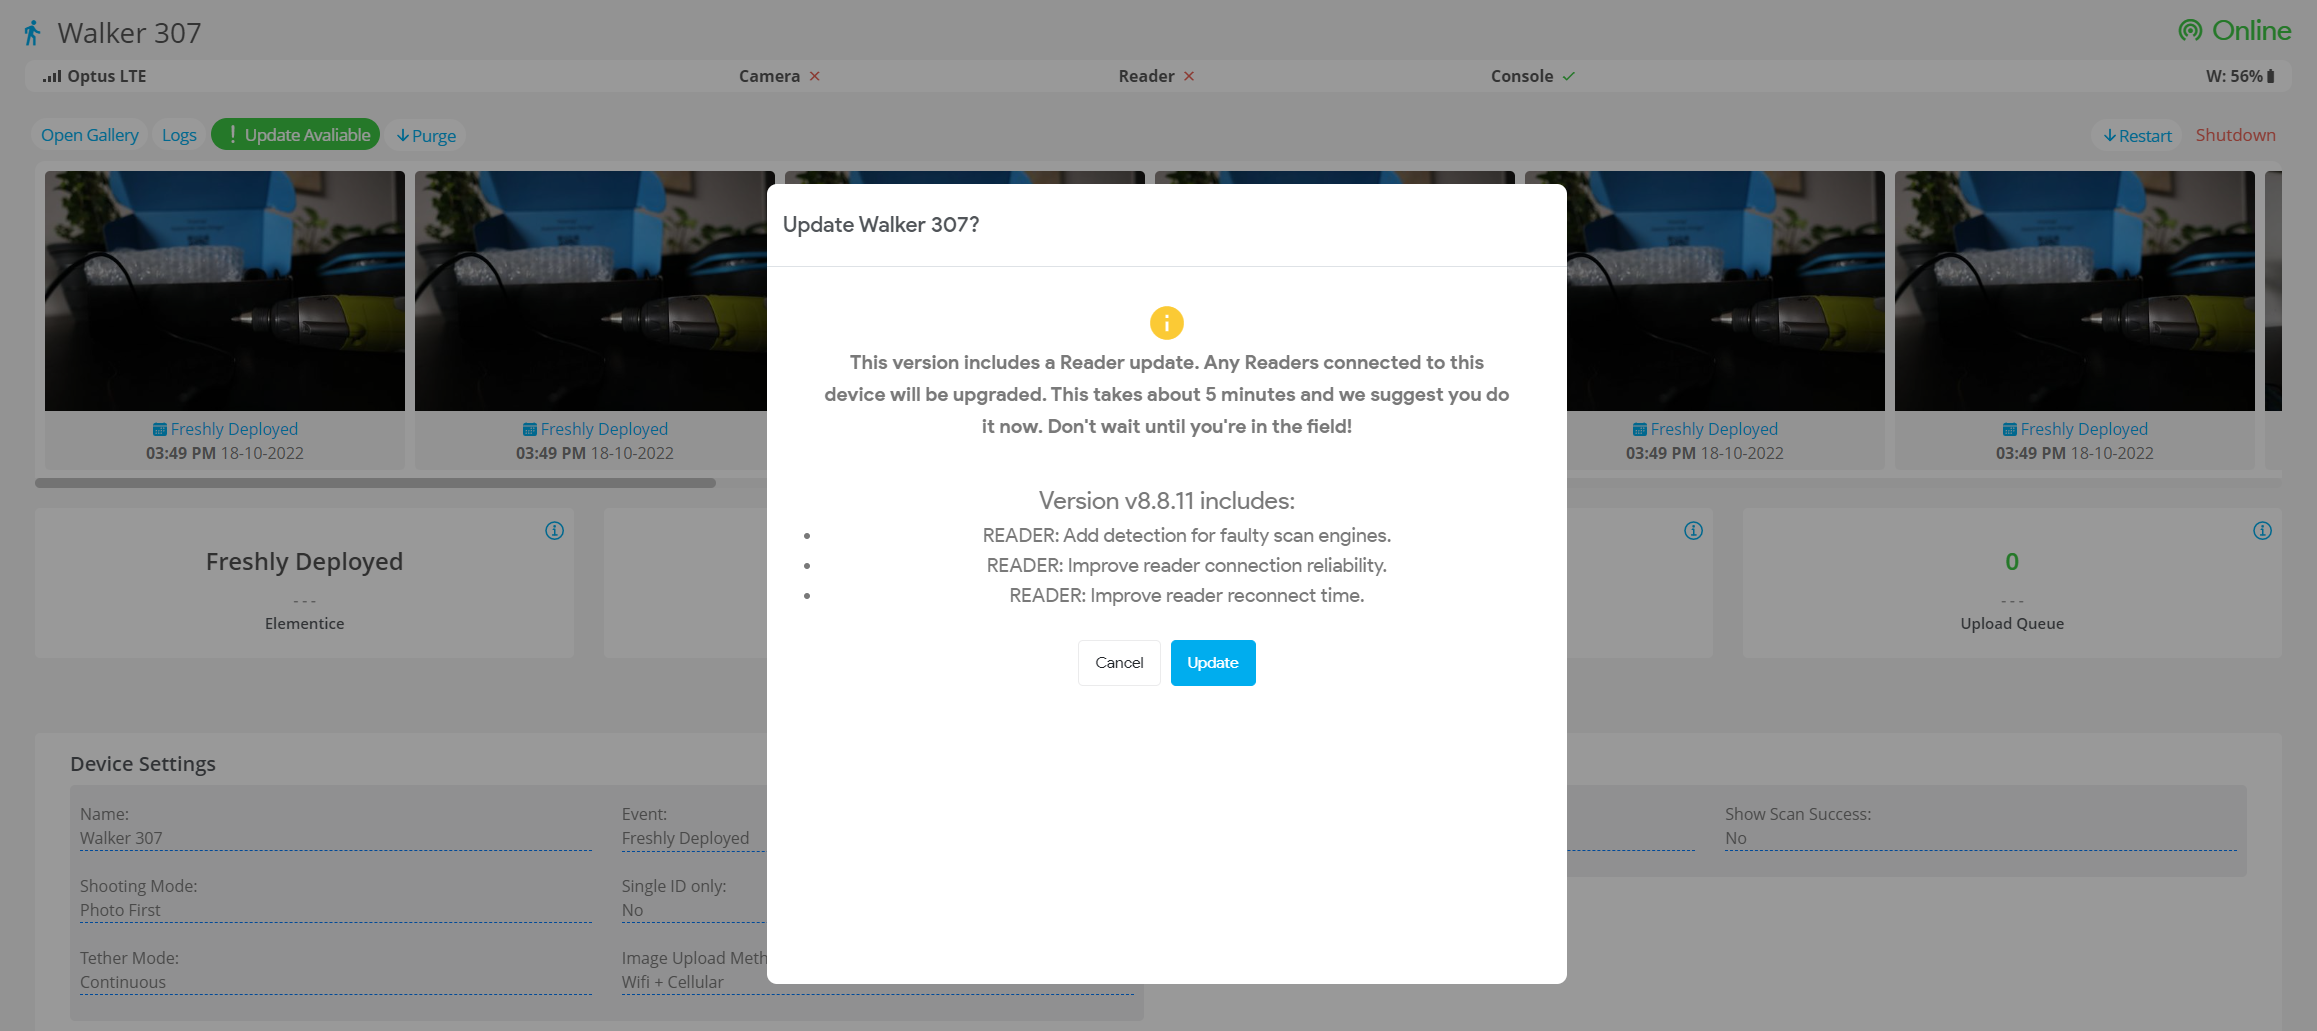Open info icon on Upload Queue card
This screenshot has width=2317, height=1031.
tap(2262, 531)
